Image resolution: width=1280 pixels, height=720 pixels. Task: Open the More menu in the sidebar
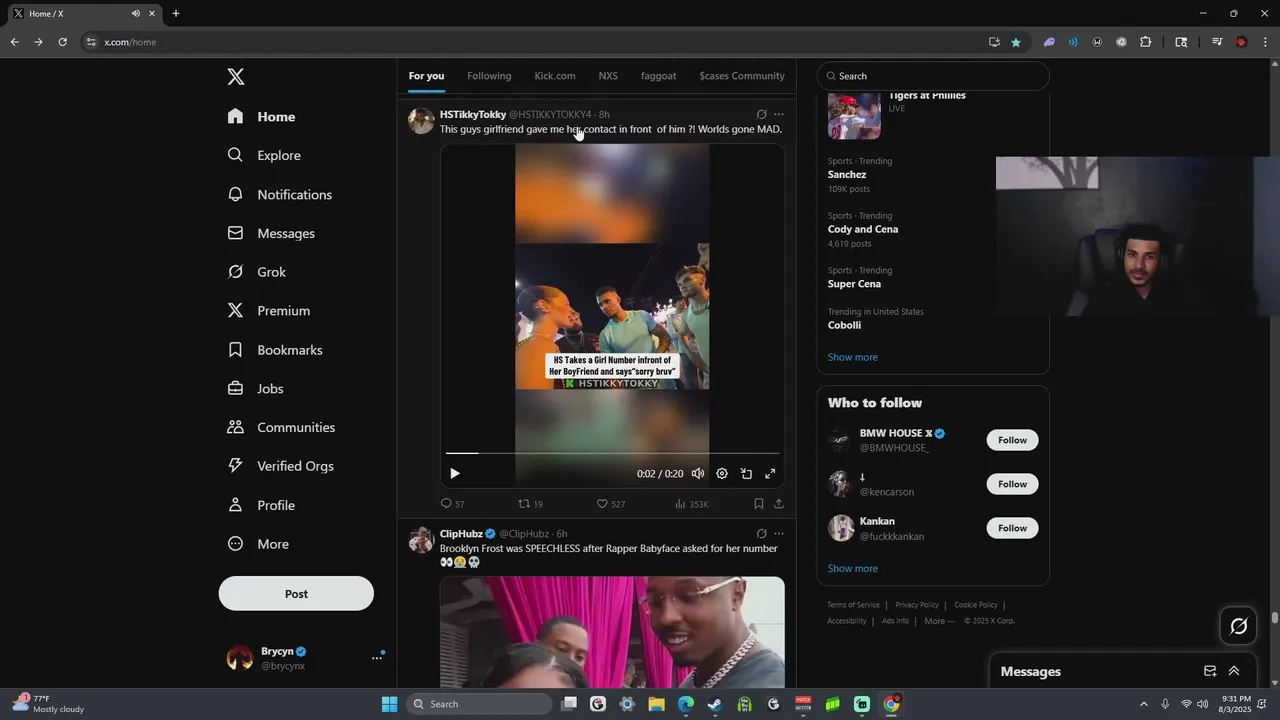(258, 544)
